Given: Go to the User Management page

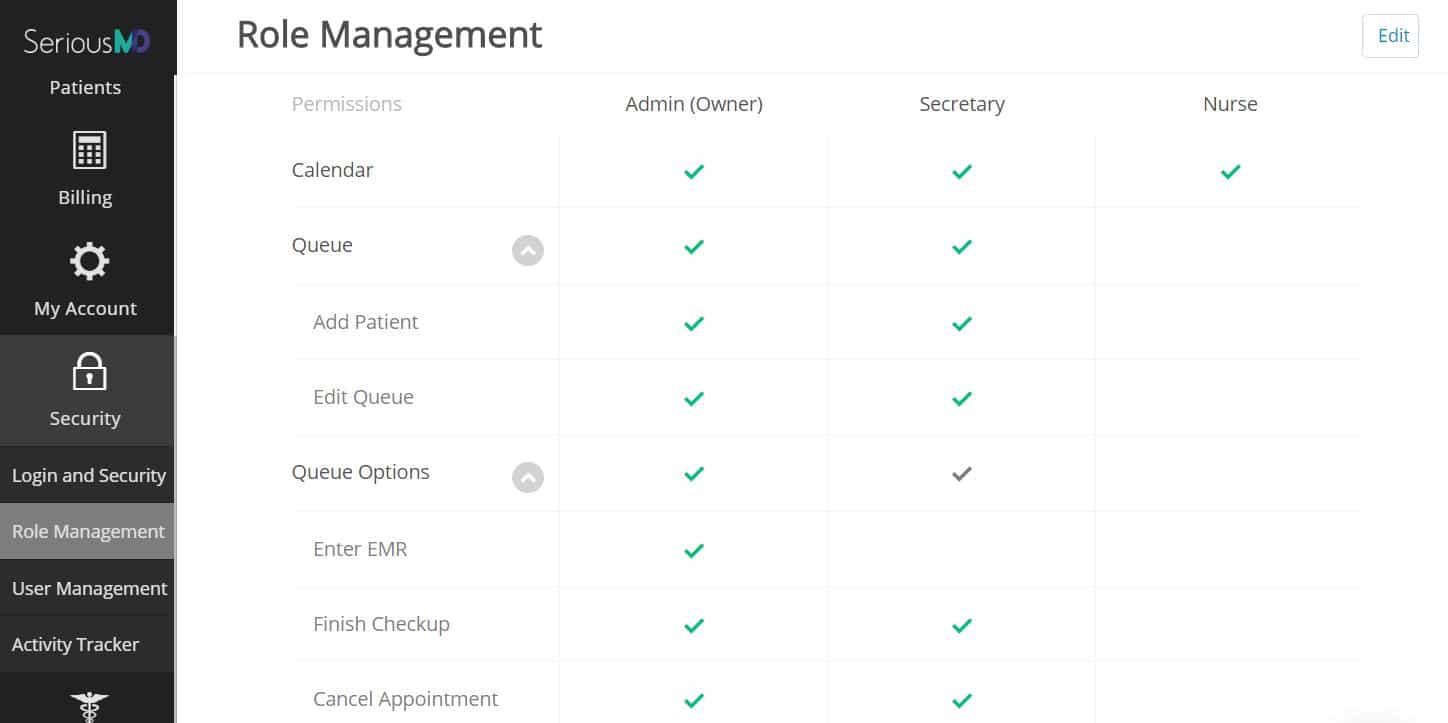Looking at the screenshot, I should pyautogui.click(x=88, y=588).
